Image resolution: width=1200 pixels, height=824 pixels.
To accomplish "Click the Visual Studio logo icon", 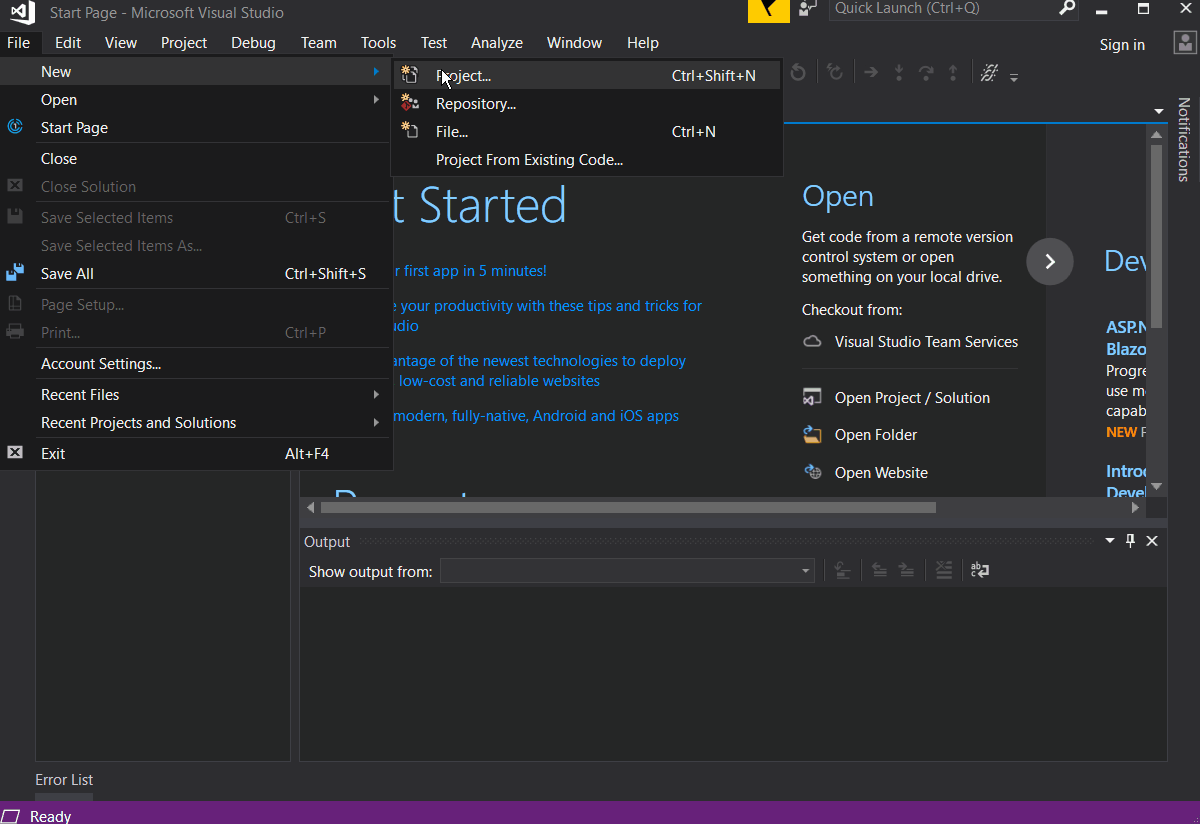I will click(x=23, y=12).
